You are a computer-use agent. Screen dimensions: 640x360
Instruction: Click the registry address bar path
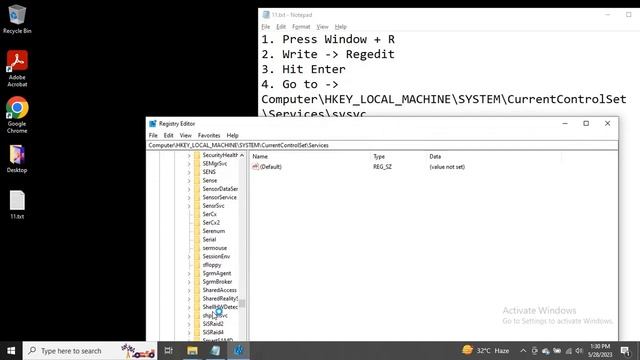point(382,145)
